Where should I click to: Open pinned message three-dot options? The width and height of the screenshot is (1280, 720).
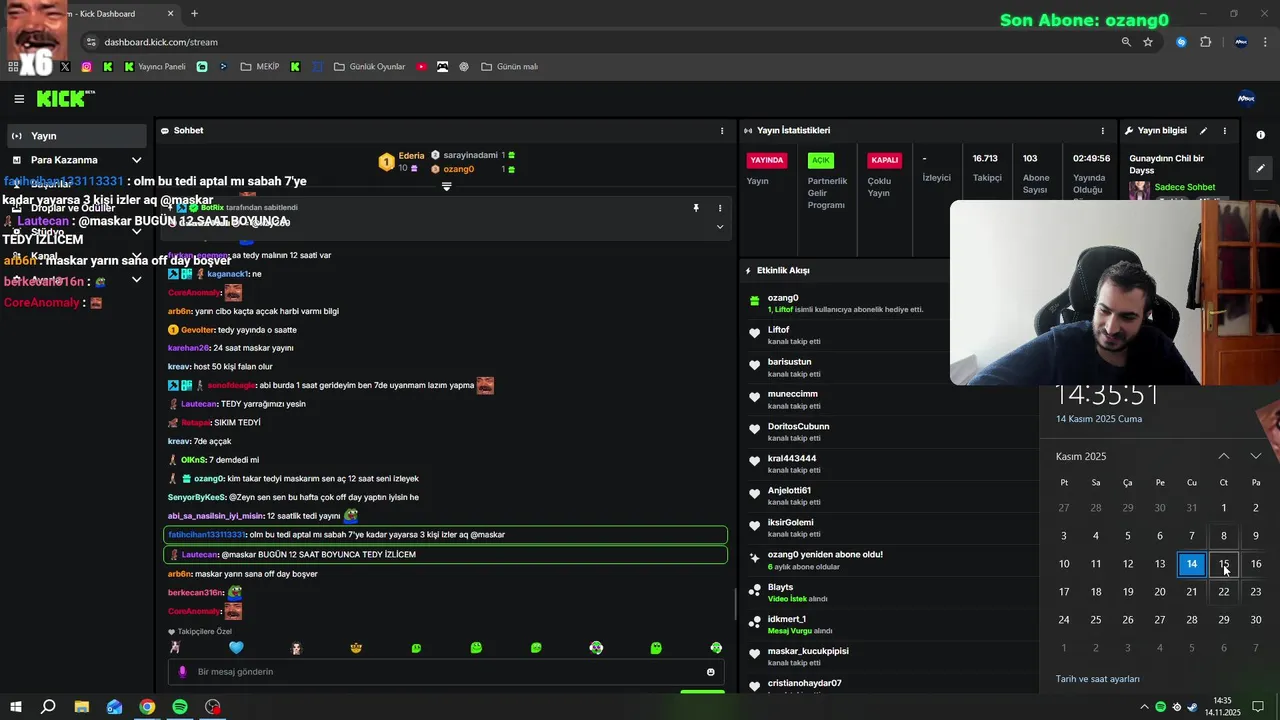click(x=719, y=208)
